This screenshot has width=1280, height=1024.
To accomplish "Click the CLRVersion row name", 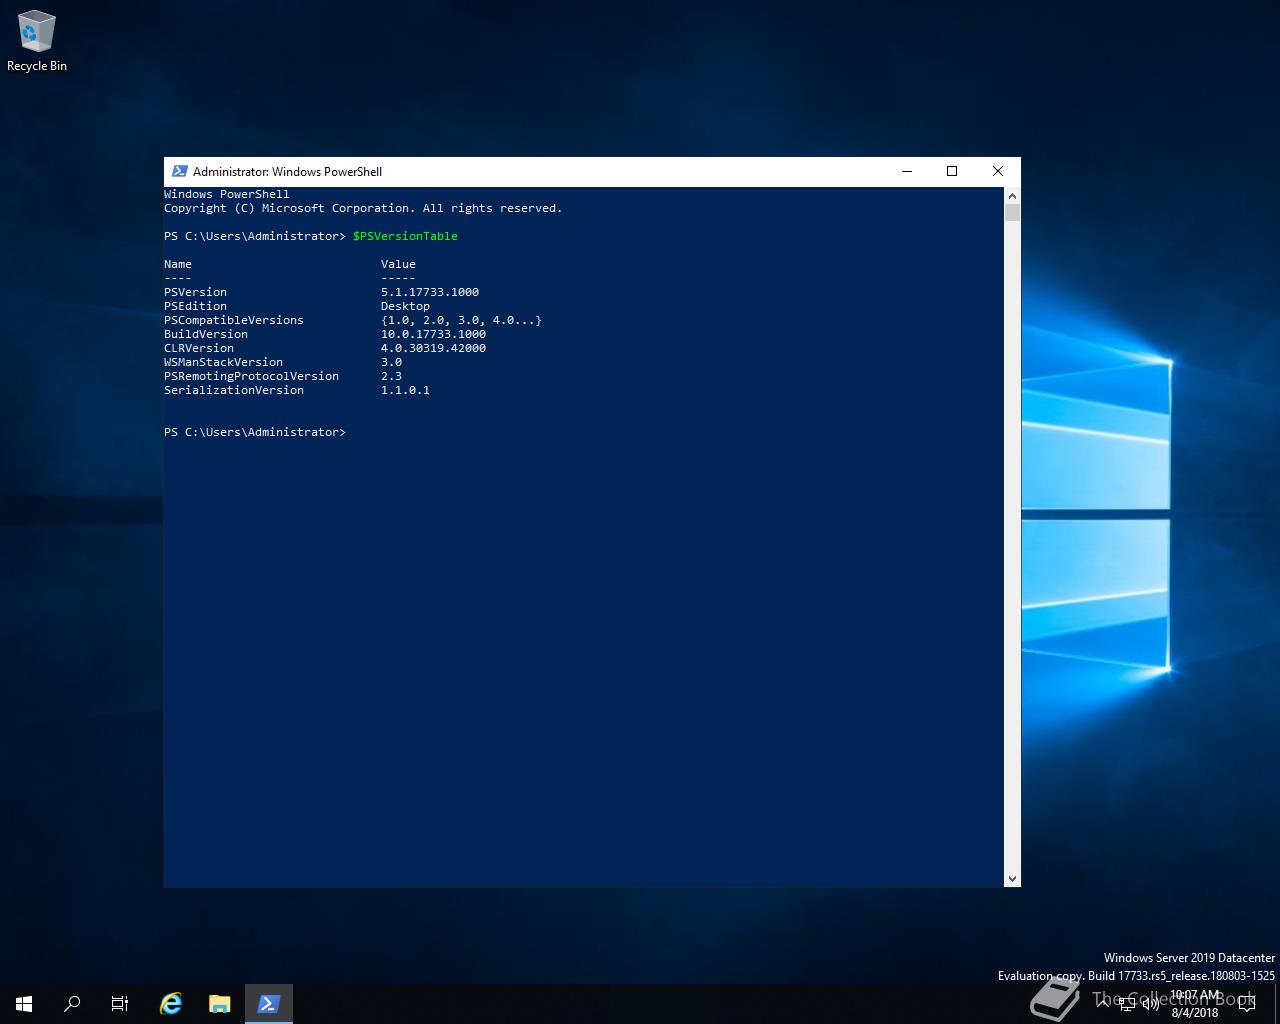I will click(199, 348).
